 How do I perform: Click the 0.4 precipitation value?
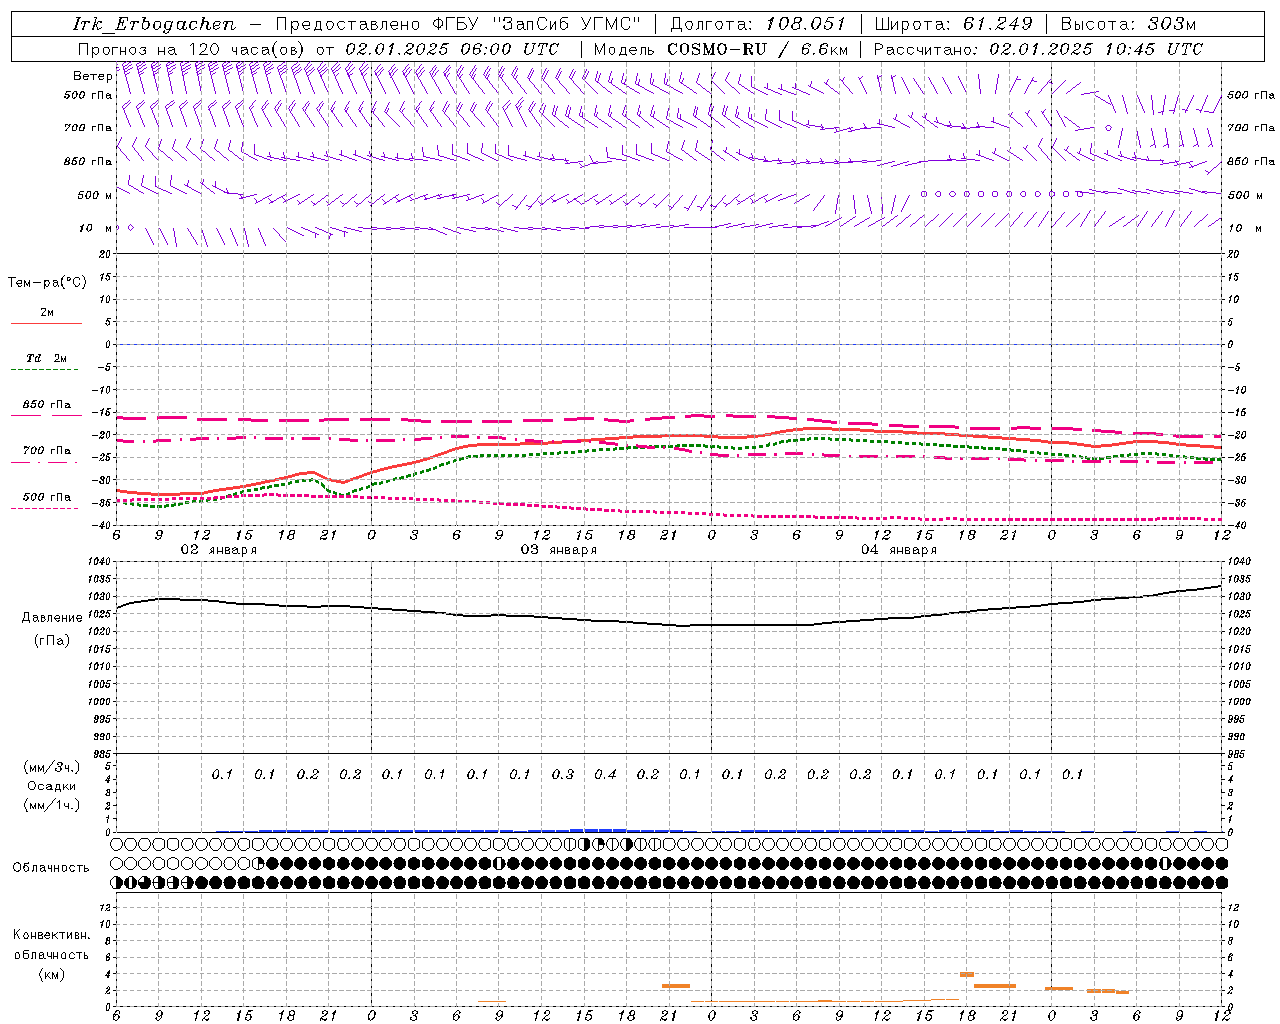click(x=605, y=774)
